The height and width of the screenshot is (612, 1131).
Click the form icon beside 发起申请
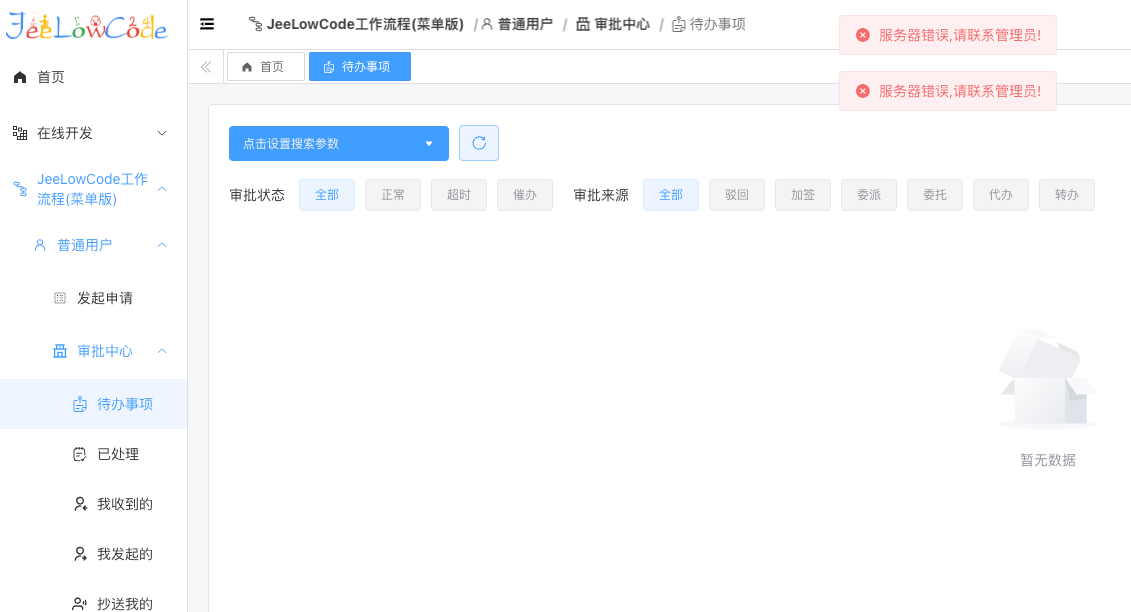pos(61,298)
